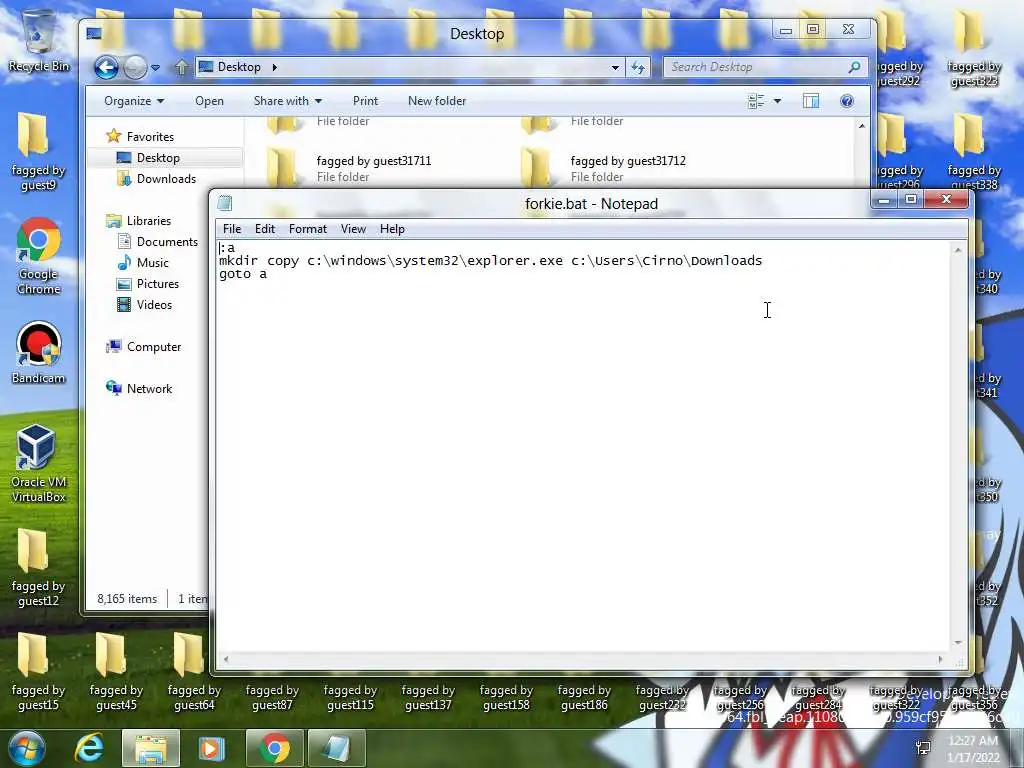Toggle the preview pane icon
The image size is (1024, 768).
[811, 101]
